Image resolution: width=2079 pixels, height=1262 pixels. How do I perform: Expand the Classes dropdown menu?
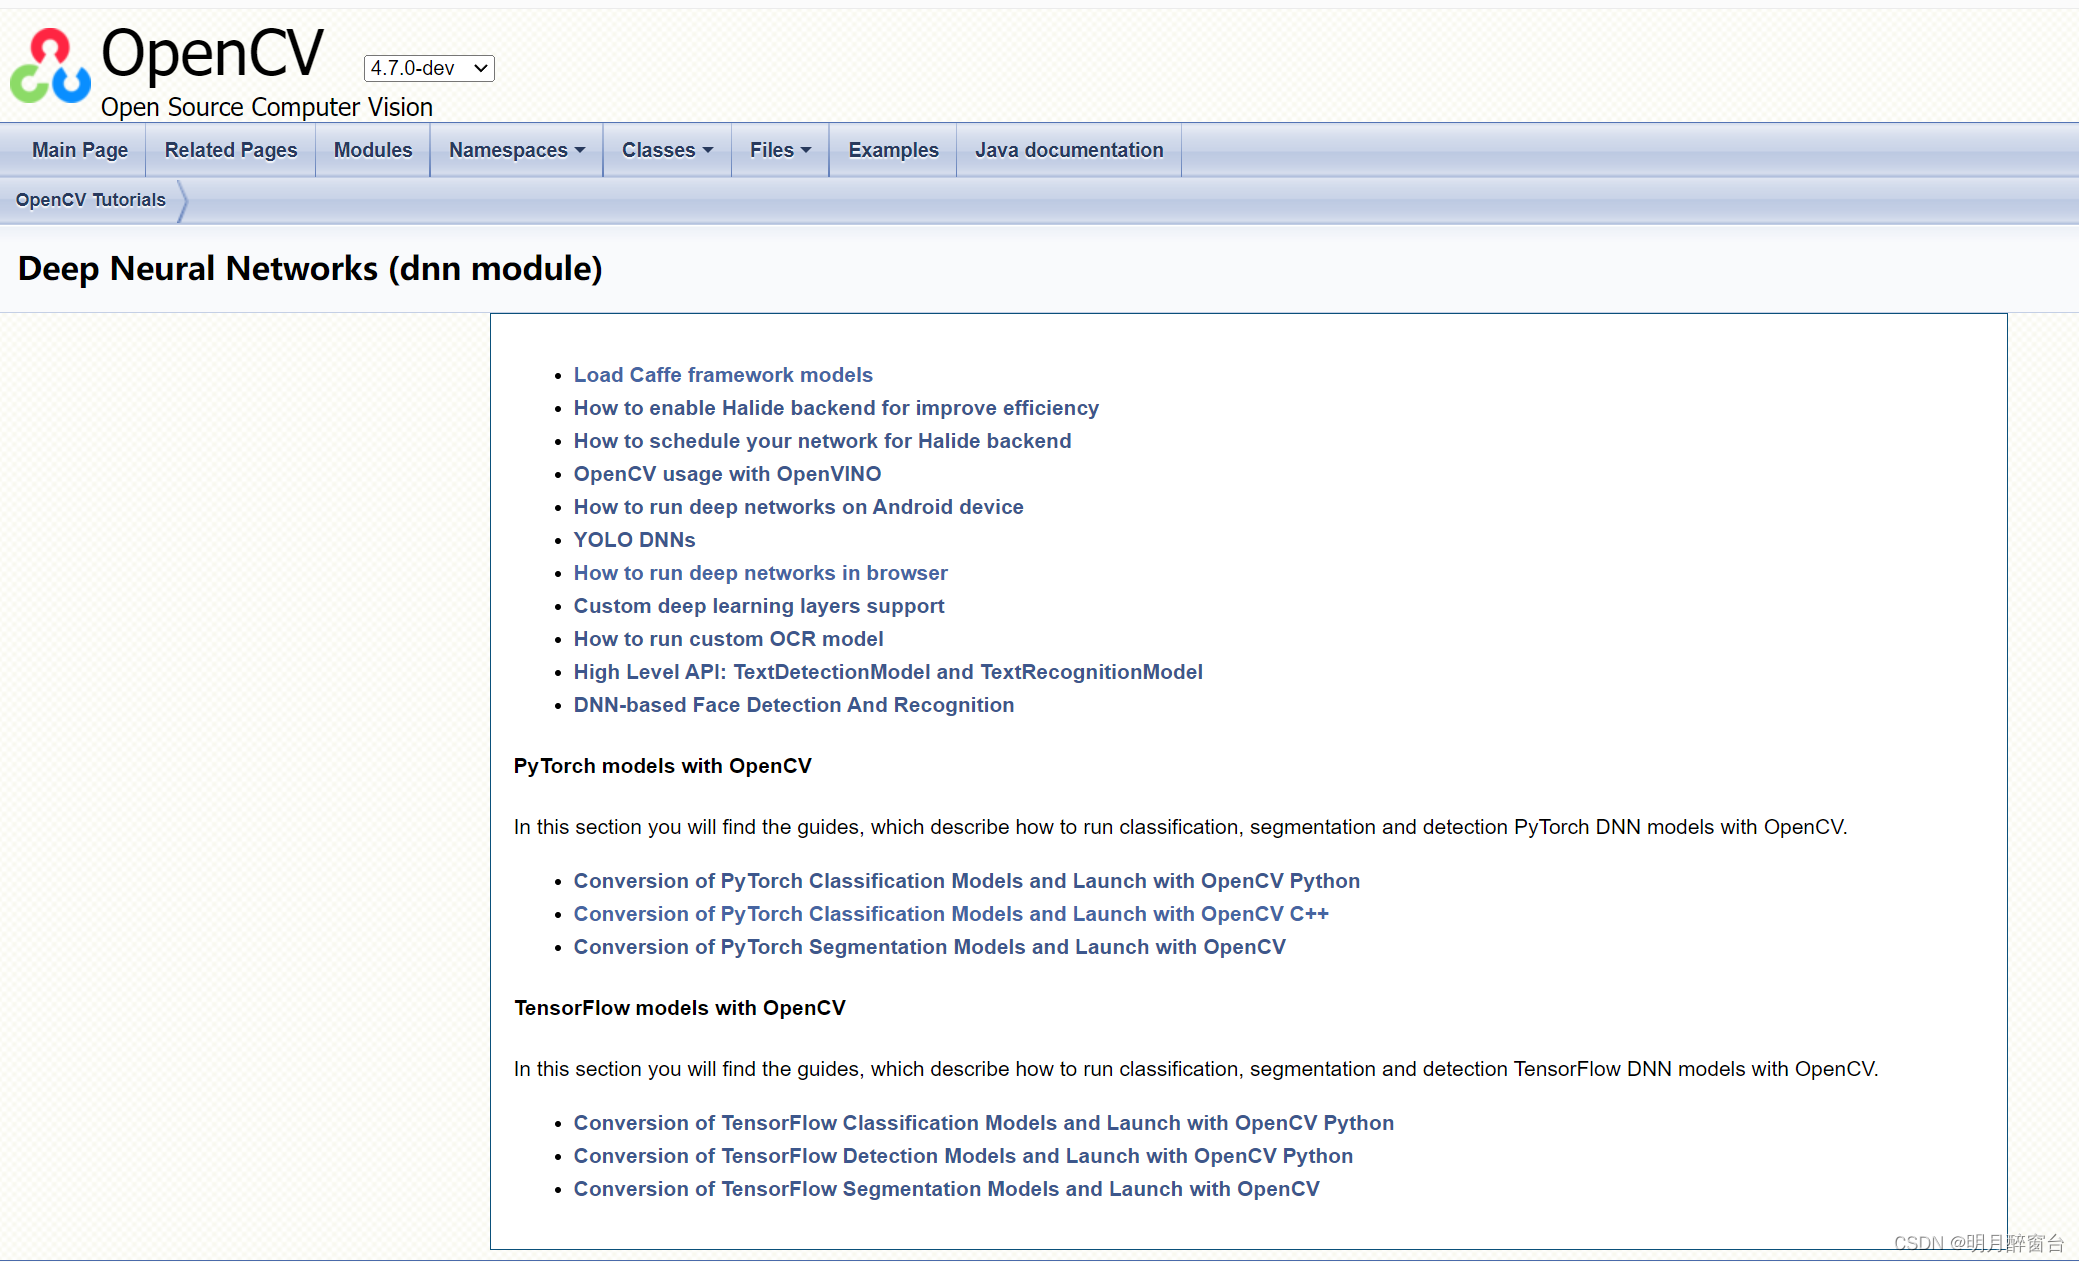point(667,150)
